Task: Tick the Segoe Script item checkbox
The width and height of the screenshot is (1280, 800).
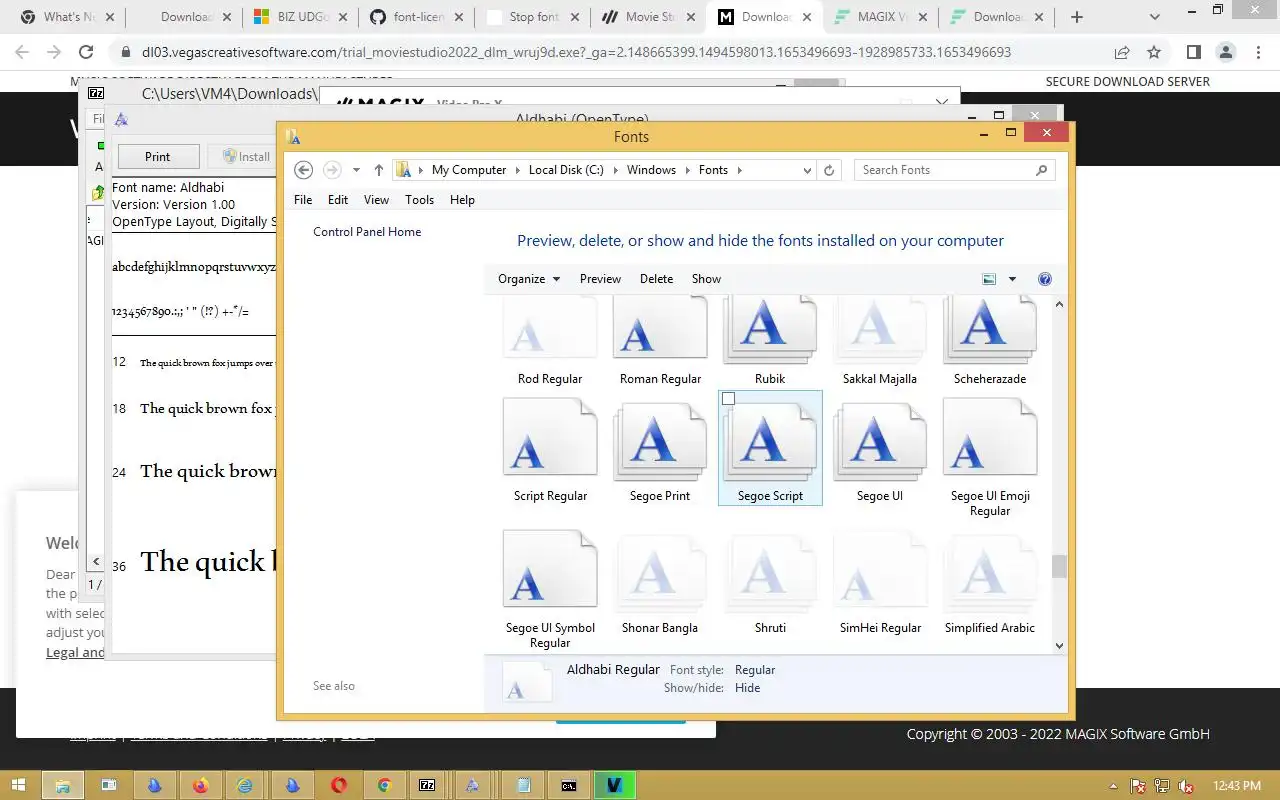Action: tap(728, 399)
